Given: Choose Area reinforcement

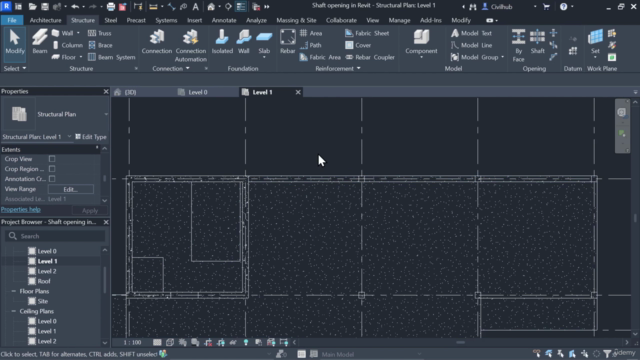Looking at the screenshot, I should point(311,33).
